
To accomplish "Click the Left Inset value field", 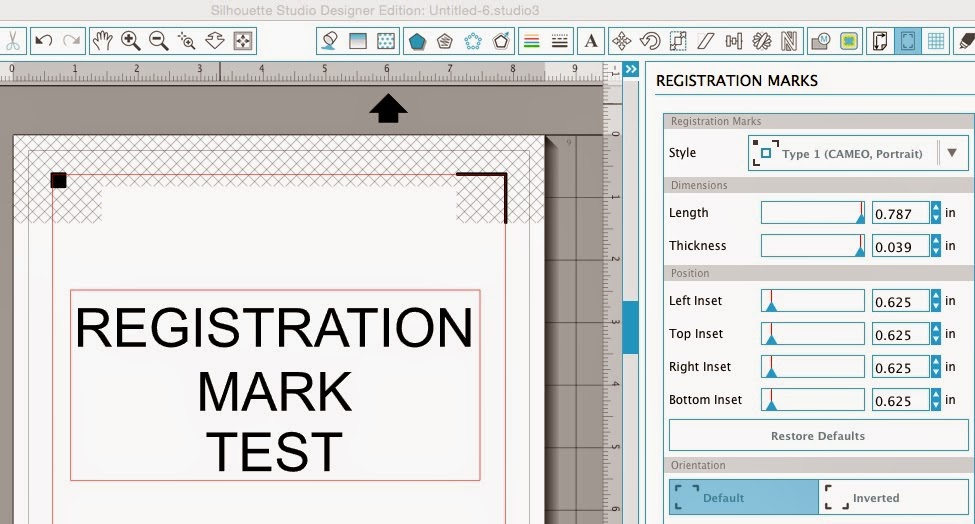I will (900, 301).
